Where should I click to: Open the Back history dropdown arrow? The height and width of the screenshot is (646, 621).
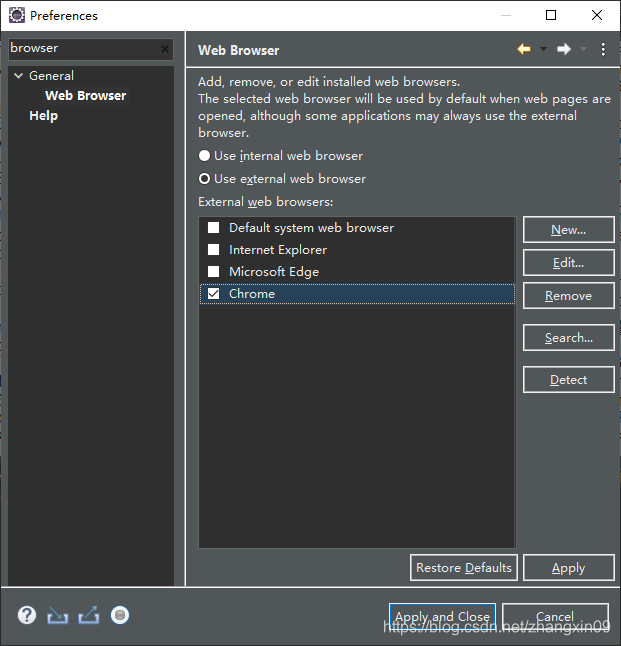click(x=543, y=49)
